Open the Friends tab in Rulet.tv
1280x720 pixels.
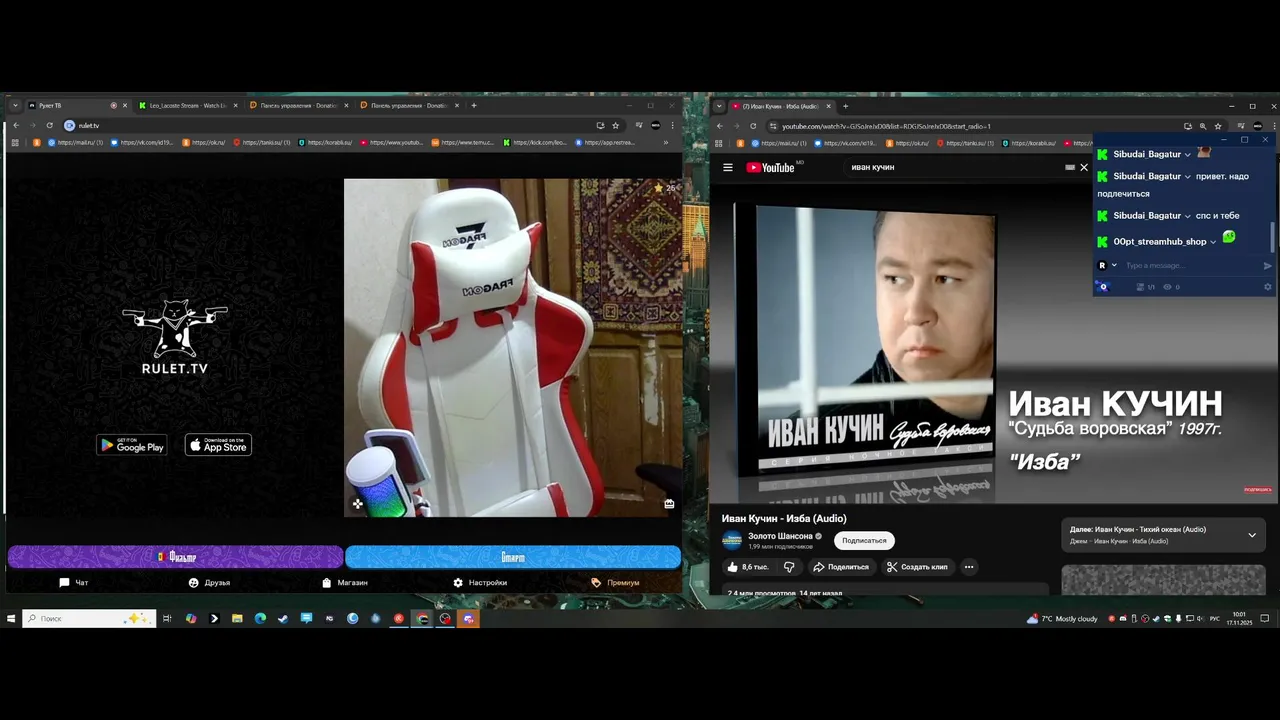coord(209,582)
